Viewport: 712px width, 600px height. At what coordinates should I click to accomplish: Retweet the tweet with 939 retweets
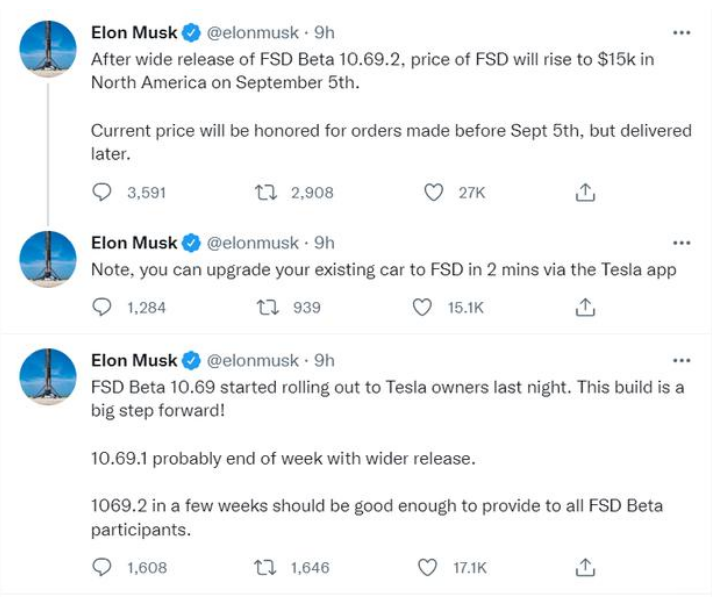(x=267, y=308)
